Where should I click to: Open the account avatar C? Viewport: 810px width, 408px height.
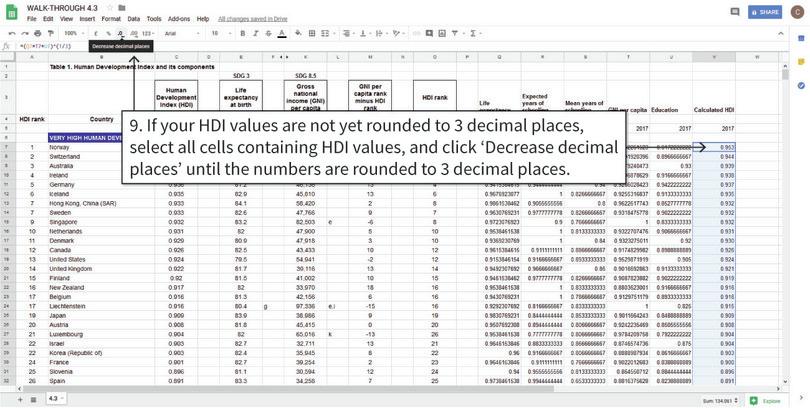click(796, 12)
